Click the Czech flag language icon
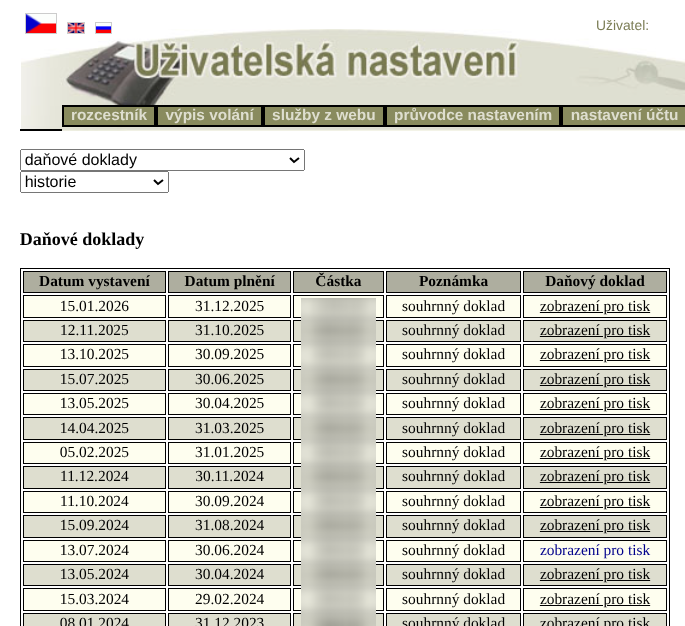 [x=41, y=23]
